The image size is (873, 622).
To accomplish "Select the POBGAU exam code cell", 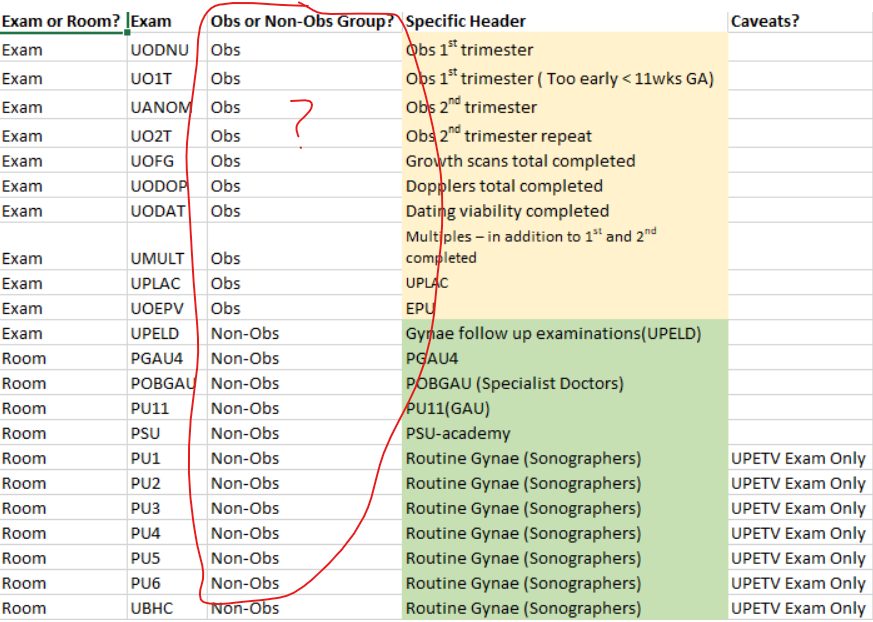I will (167, 383).
